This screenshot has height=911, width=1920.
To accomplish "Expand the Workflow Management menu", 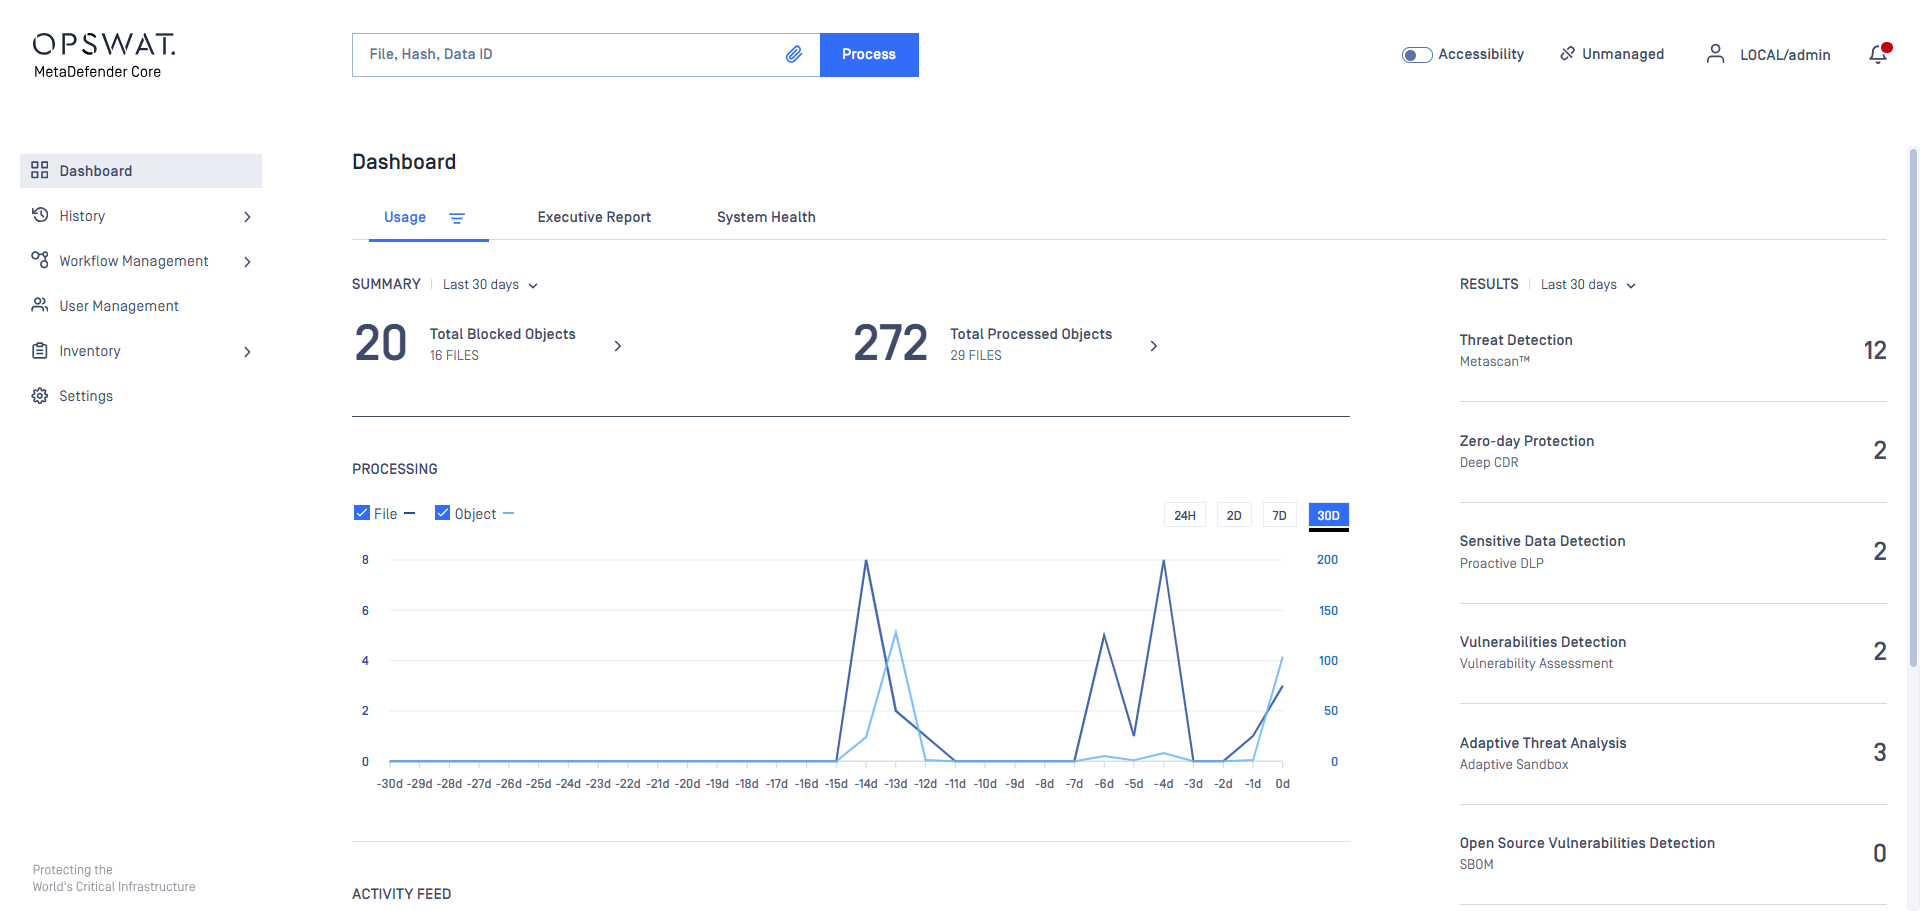I will (141, 261).
